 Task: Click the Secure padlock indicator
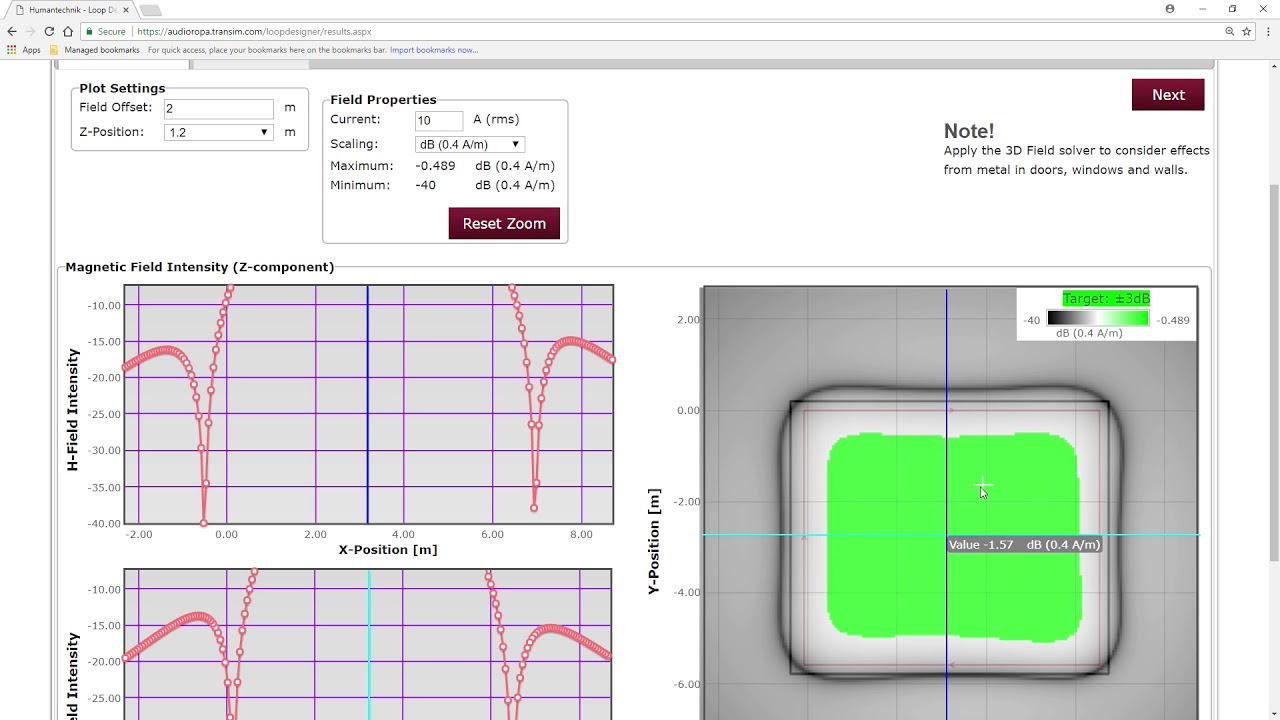(x=106, y=31)
